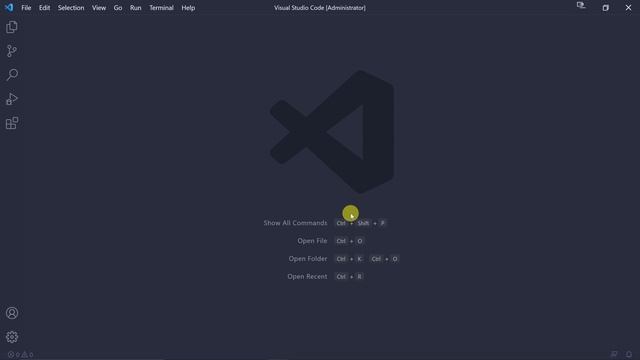Click the Open File label
Image resolution: width=640 pixels, height=360 pixels.
[312, 241]
